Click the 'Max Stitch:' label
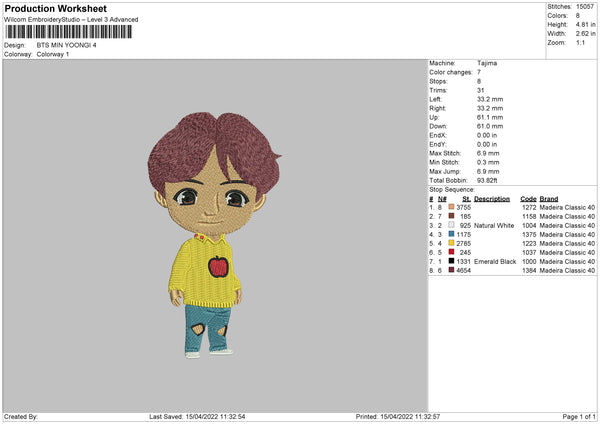Image resolution: width=600 pixels, height=424 pixels. (x=445, y=153)
